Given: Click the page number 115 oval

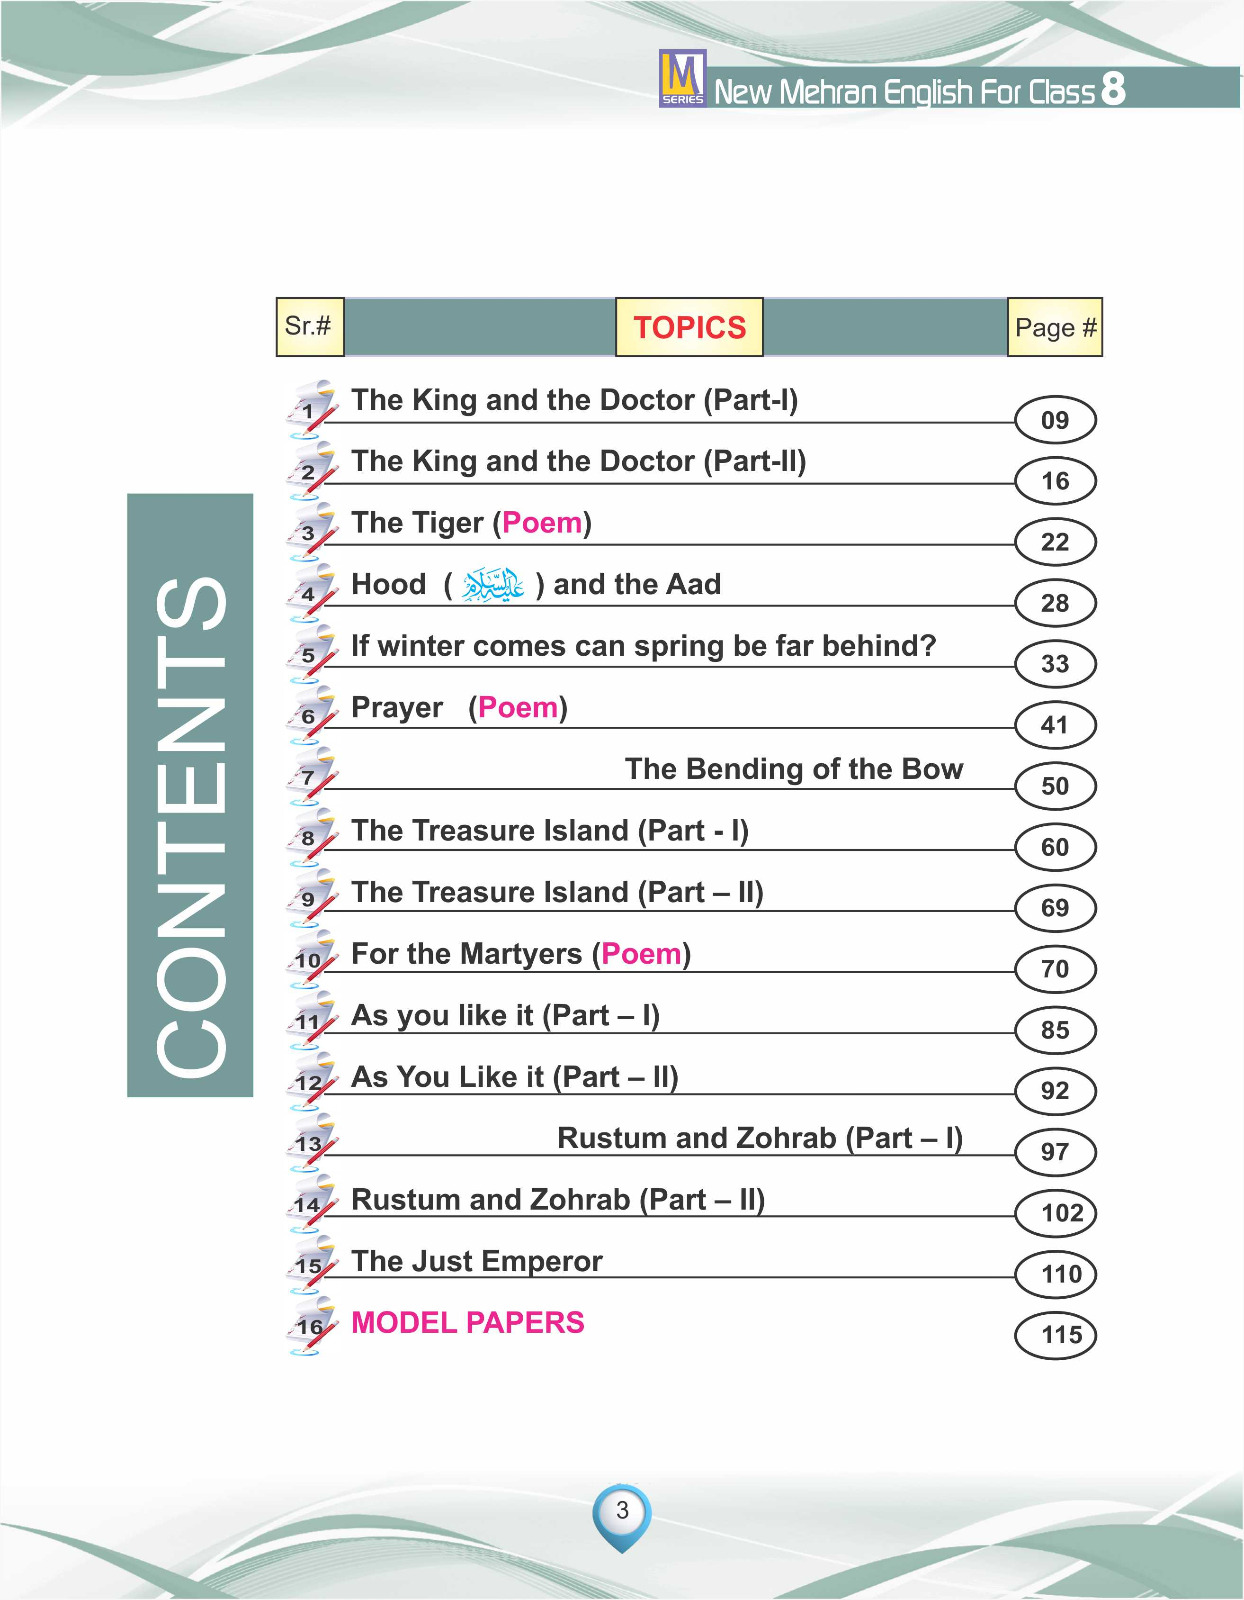Looking at the screenshot, I should (1055, 1335).
